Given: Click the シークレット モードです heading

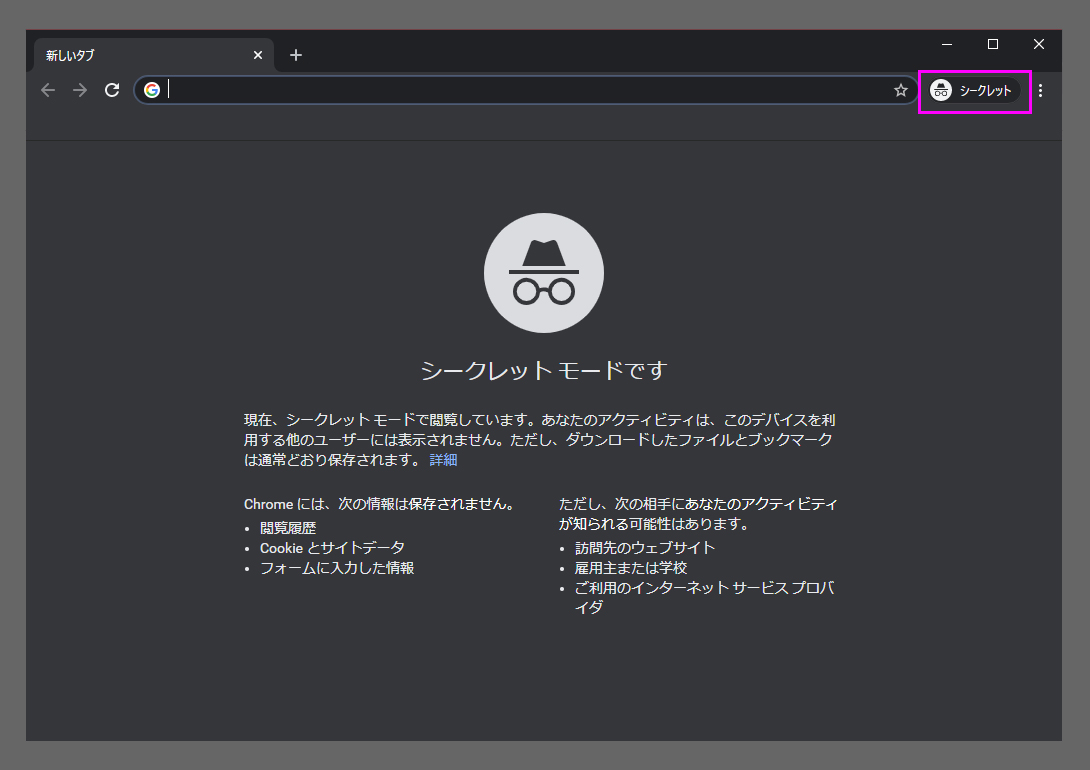Looking at the screenshot, I should (544, 370).
